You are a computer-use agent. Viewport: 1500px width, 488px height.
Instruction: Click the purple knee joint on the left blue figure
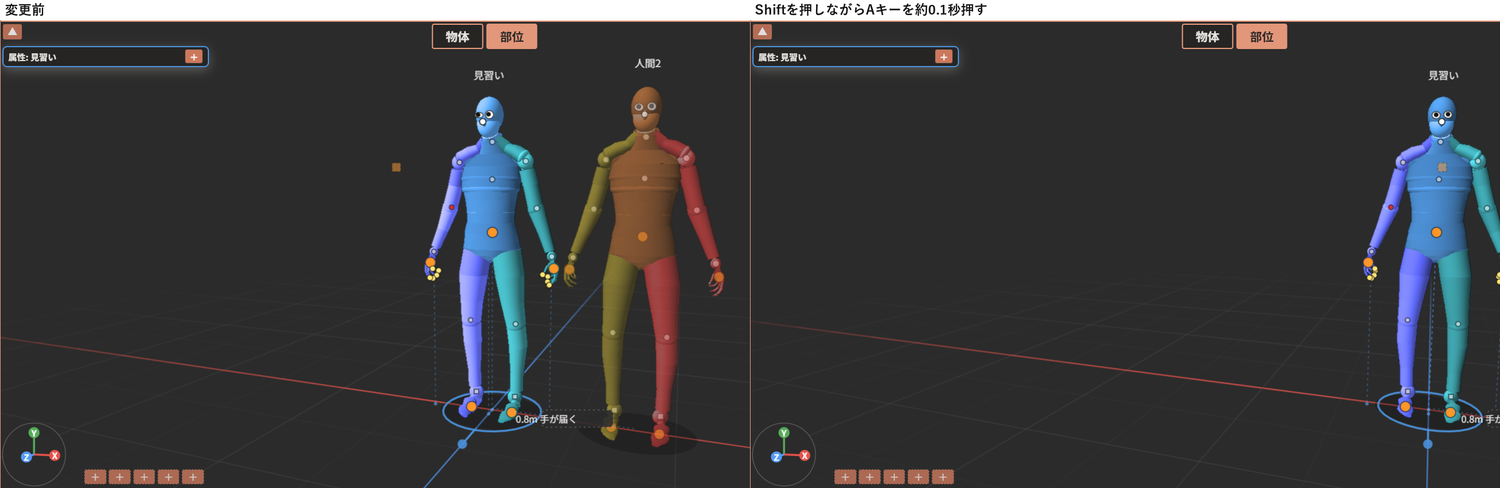coord(470,320)
